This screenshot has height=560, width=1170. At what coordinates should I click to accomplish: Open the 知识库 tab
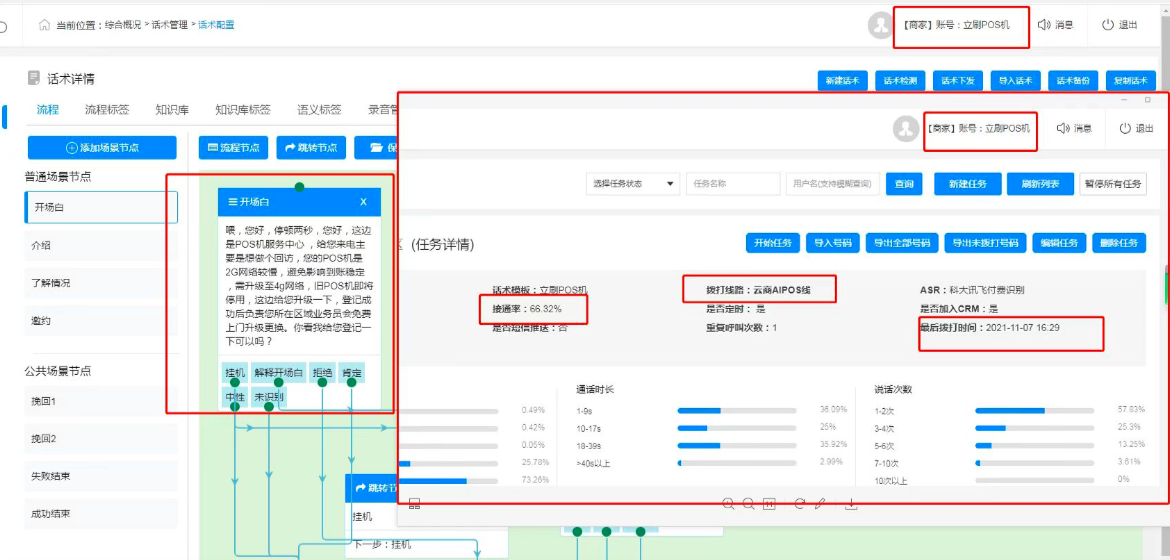[172, 110]
